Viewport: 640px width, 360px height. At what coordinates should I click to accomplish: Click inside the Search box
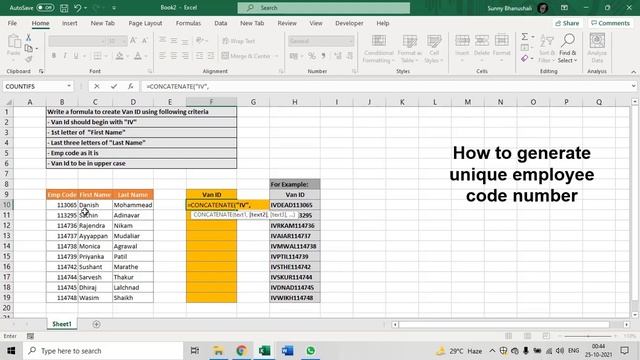(324, 8)
